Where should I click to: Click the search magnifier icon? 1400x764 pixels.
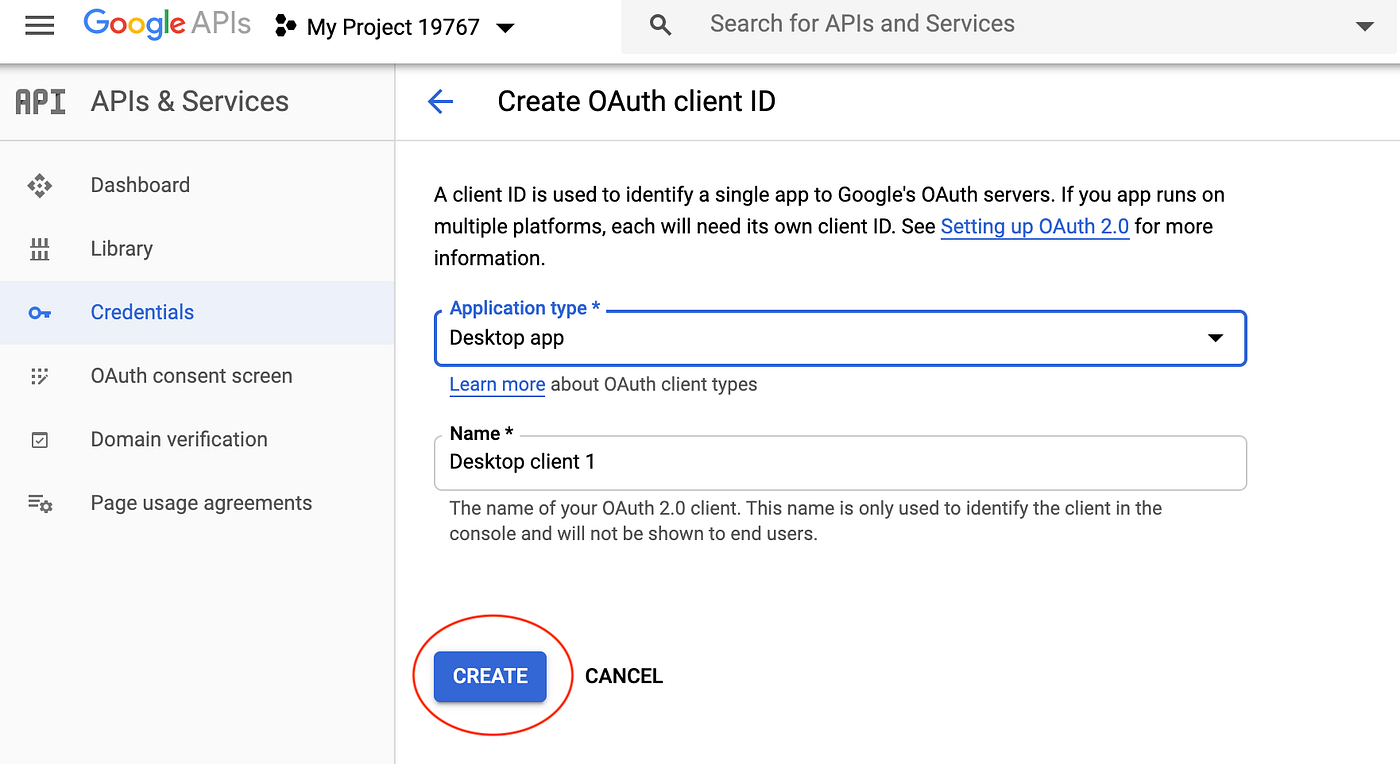(x=660, y=25)
